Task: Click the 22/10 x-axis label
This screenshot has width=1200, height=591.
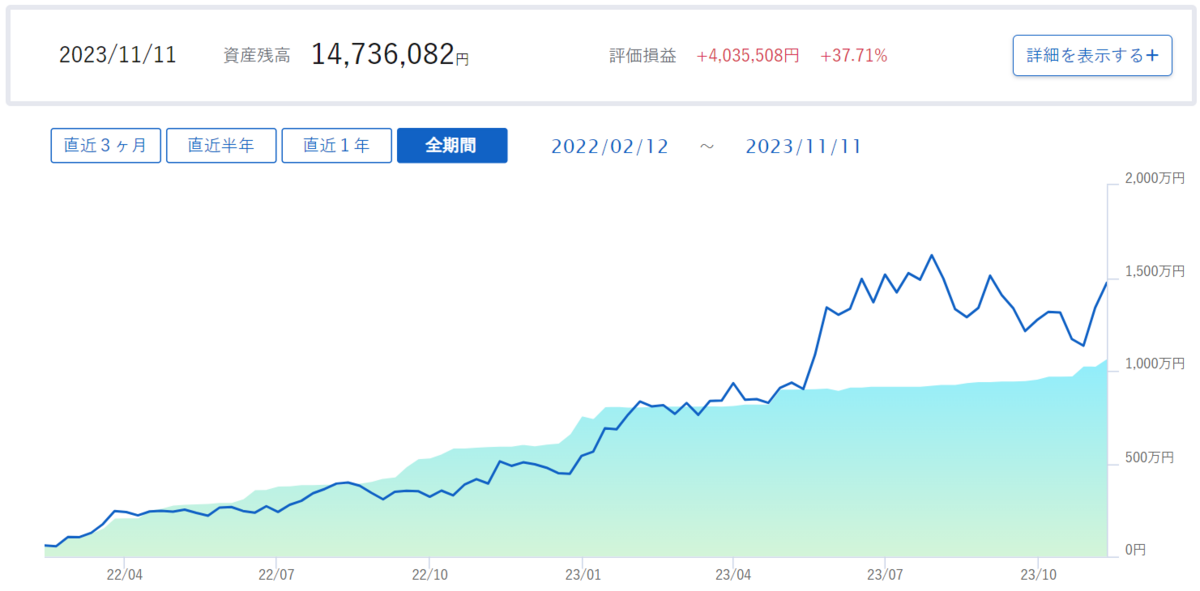Action: [x=429, y=575]
